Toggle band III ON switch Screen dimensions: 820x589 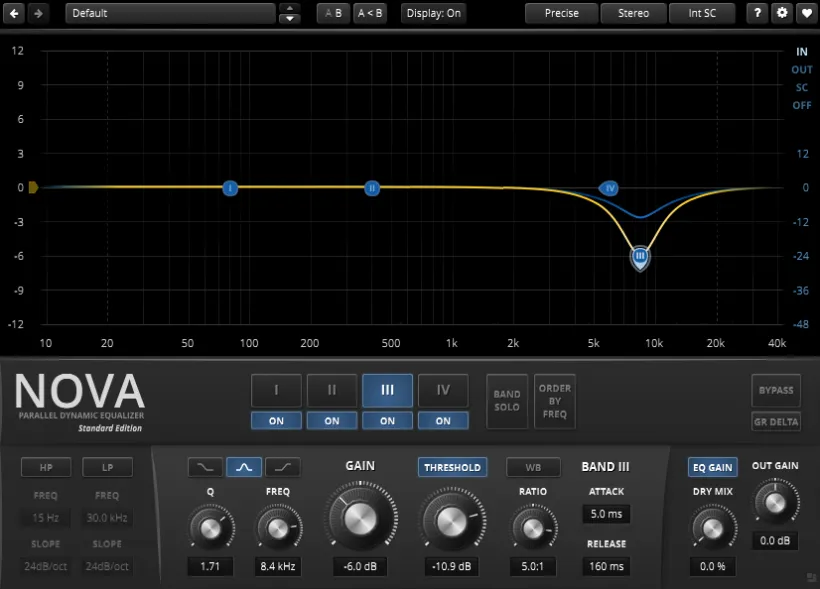click(388, 421)
